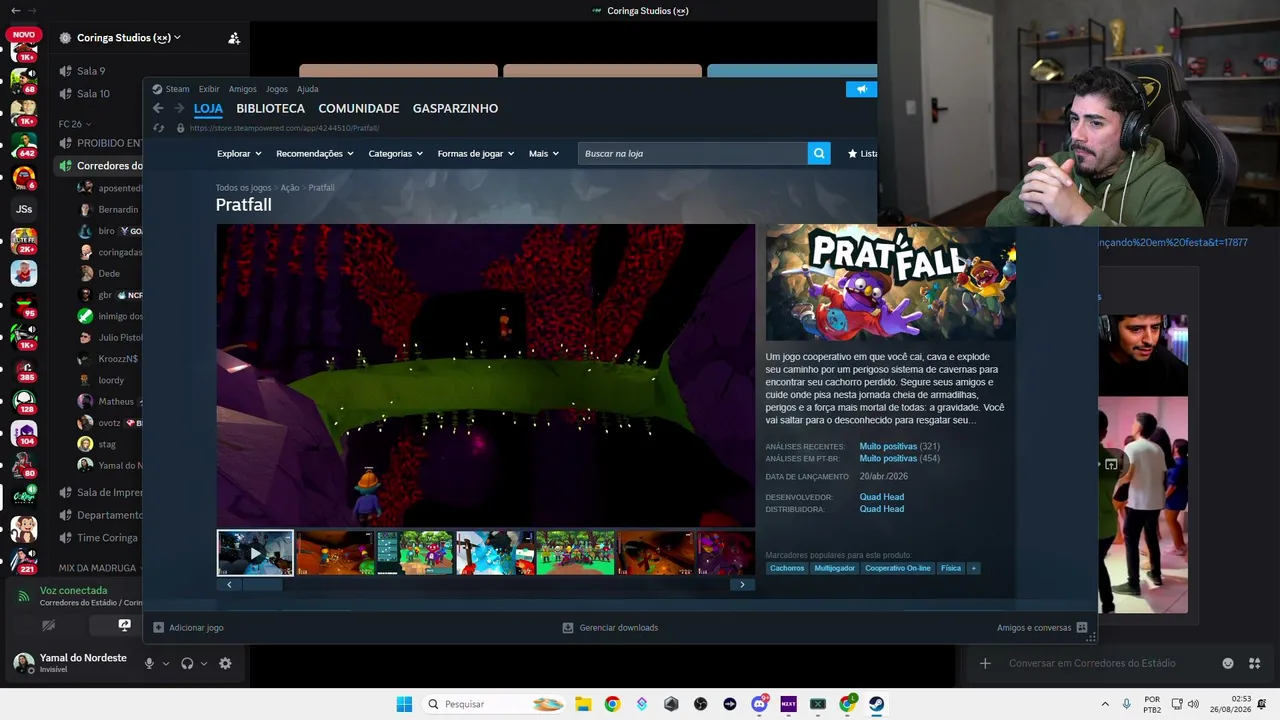Click the Windows Pesquisar search box

click(496, 704)
